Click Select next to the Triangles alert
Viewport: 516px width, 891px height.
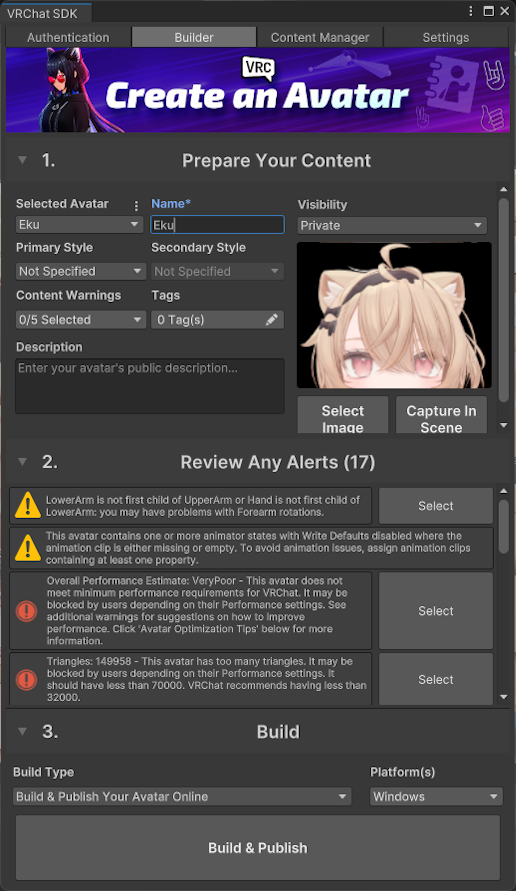pyautogui.click(x=436, y=680)
